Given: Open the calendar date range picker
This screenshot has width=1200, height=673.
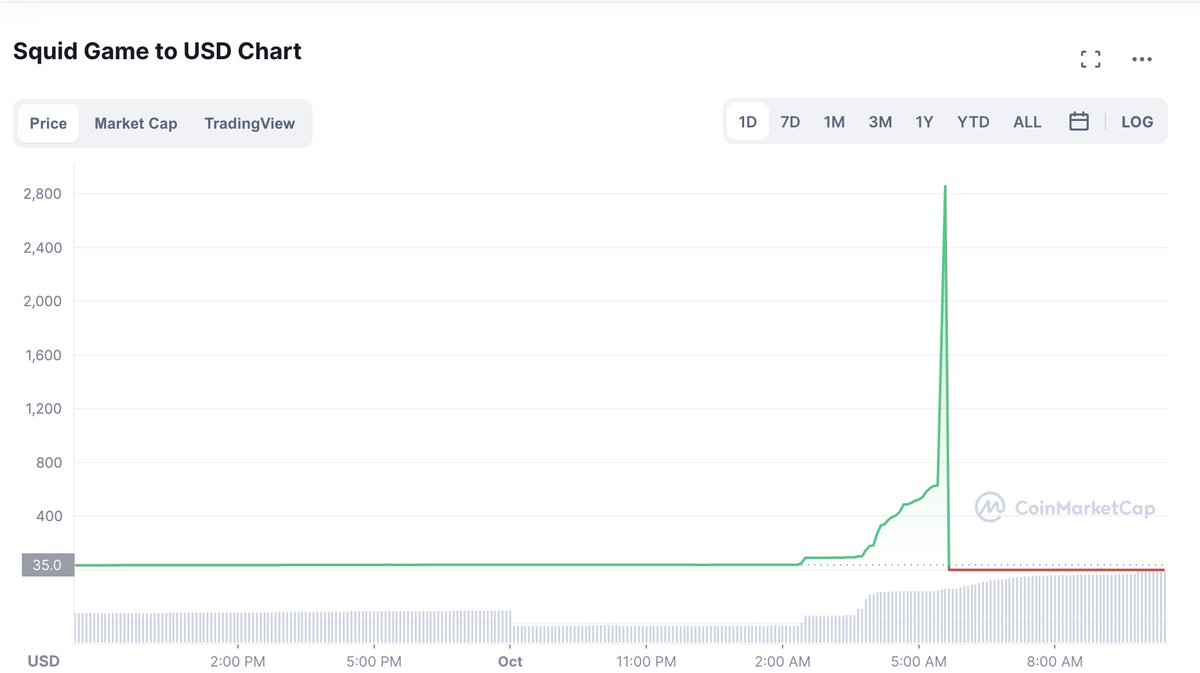Looking at the screenshot, I should (x=1078, y=121).
